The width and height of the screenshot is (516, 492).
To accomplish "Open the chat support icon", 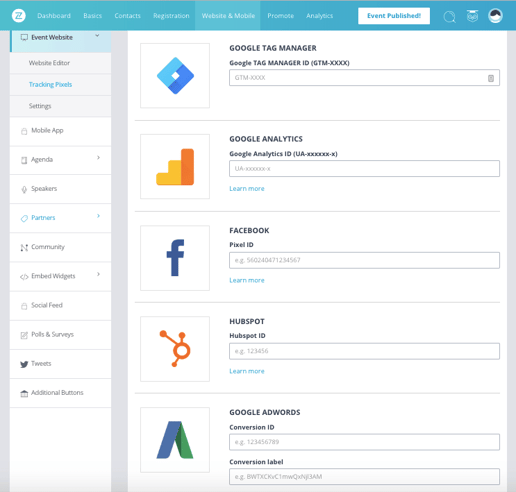I will pos(449,16).
